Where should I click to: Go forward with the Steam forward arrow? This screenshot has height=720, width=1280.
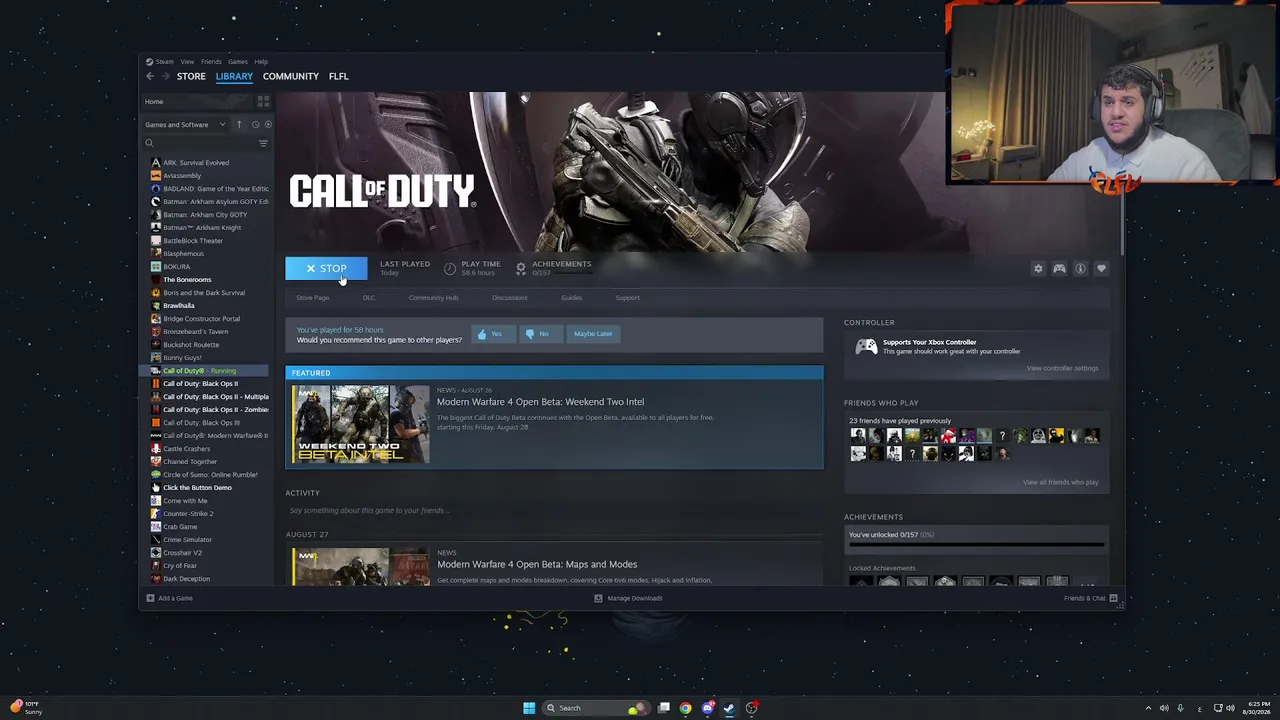(165, 76)
